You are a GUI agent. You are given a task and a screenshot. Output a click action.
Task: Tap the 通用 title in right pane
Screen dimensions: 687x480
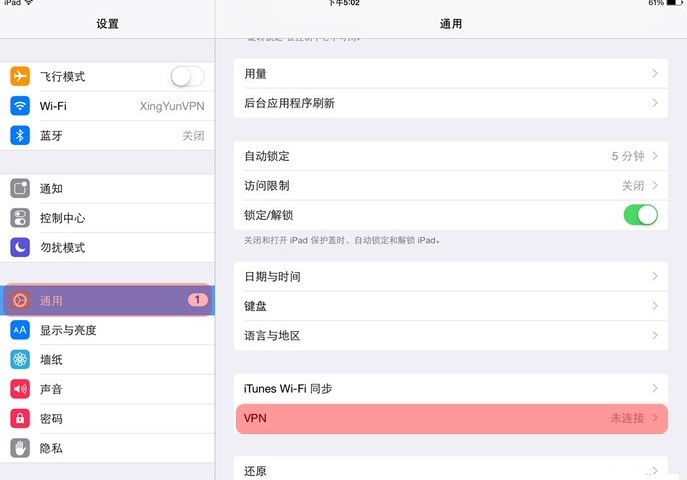click(x=451, y=24)
